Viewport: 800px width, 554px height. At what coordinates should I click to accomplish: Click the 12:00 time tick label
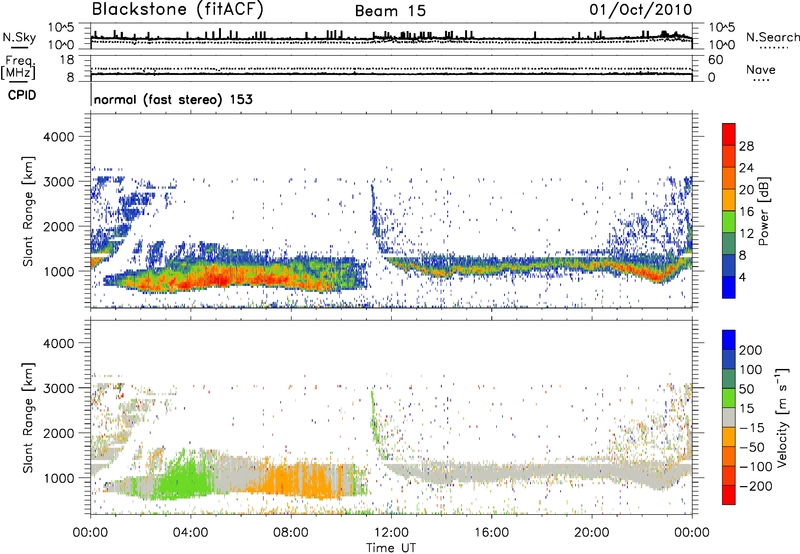tap(391, 533)
